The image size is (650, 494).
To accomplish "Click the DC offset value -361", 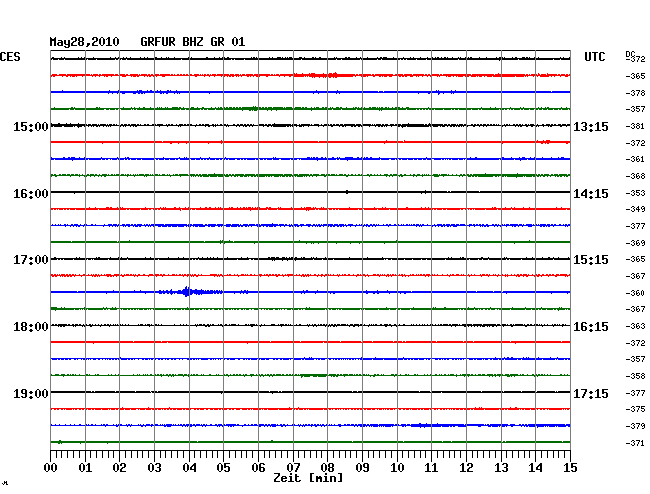I will [x=635, y=159].
